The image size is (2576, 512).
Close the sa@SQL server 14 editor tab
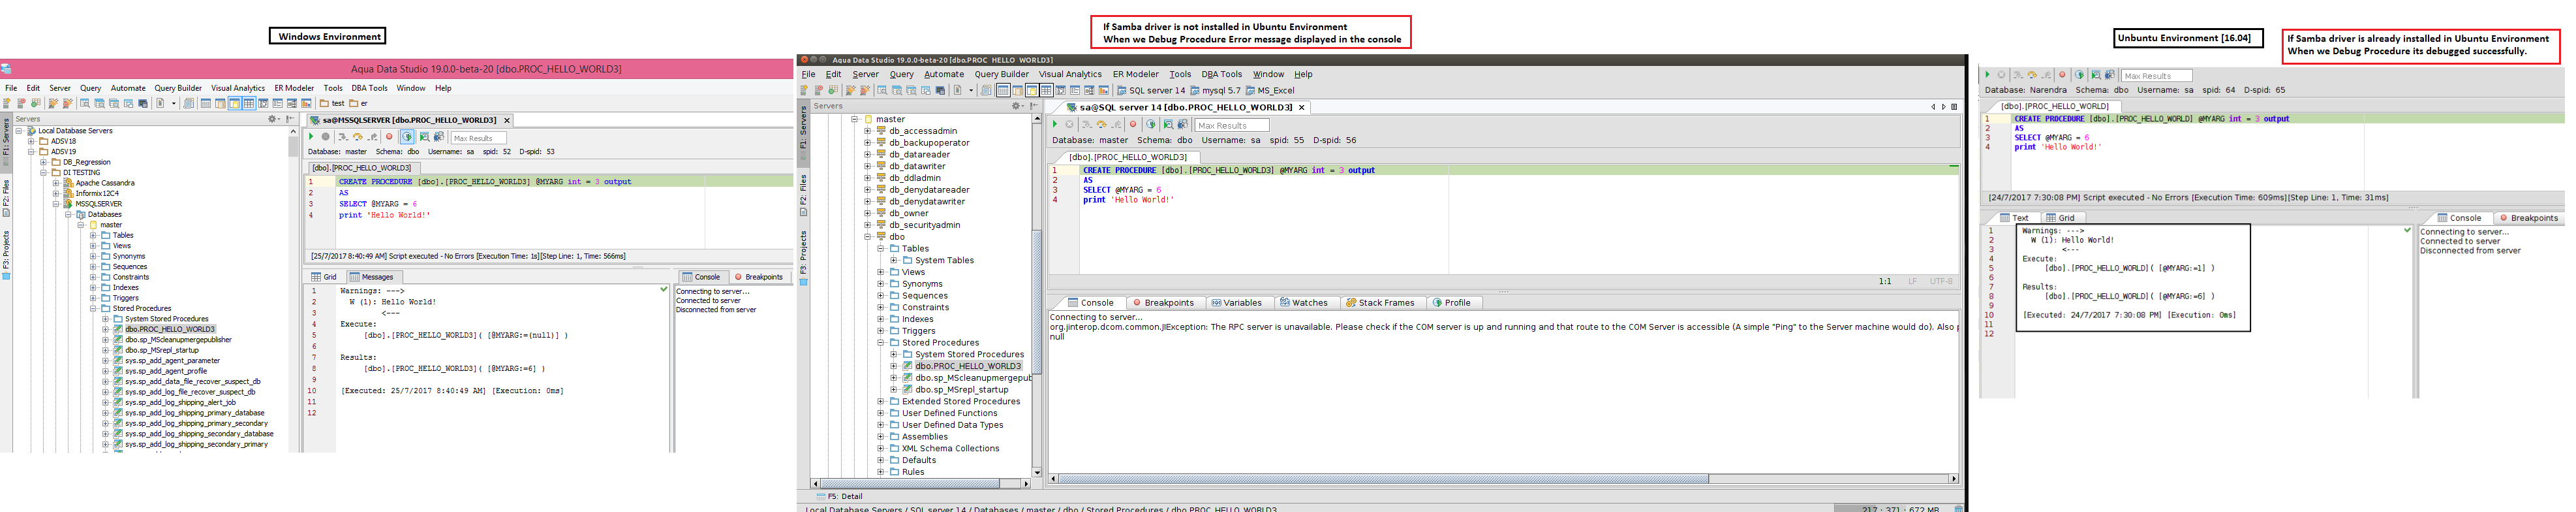pyautogui.click(x=1301, y=107)
